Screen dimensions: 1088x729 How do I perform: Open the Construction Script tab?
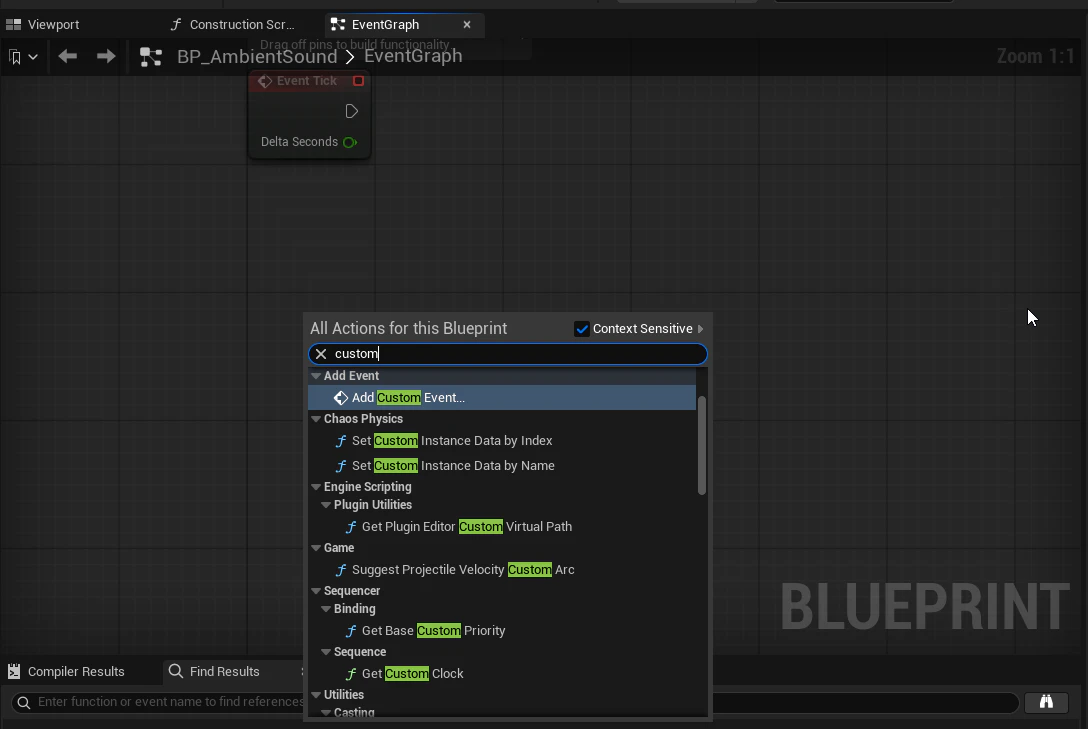pyautogui.click(x=232, y=24)
